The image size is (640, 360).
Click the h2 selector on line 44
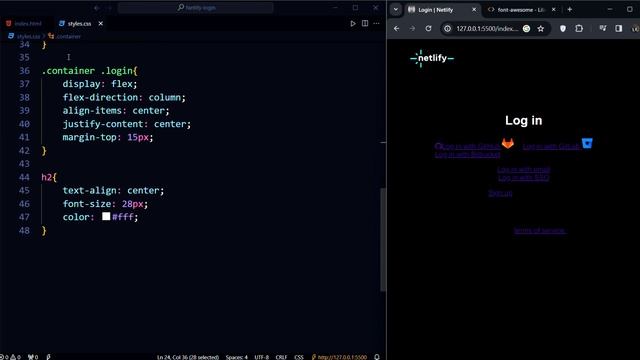[47, 177]
